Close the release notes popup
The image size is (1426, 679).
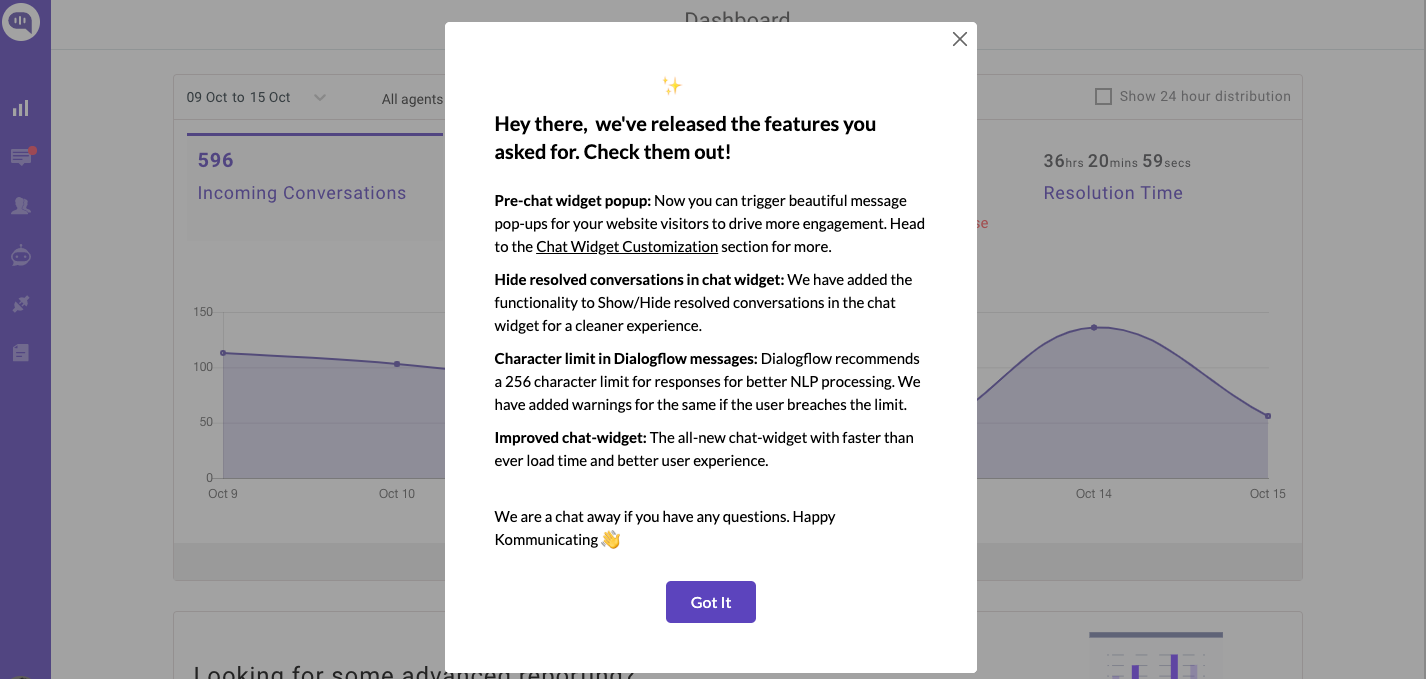(959, 40)
